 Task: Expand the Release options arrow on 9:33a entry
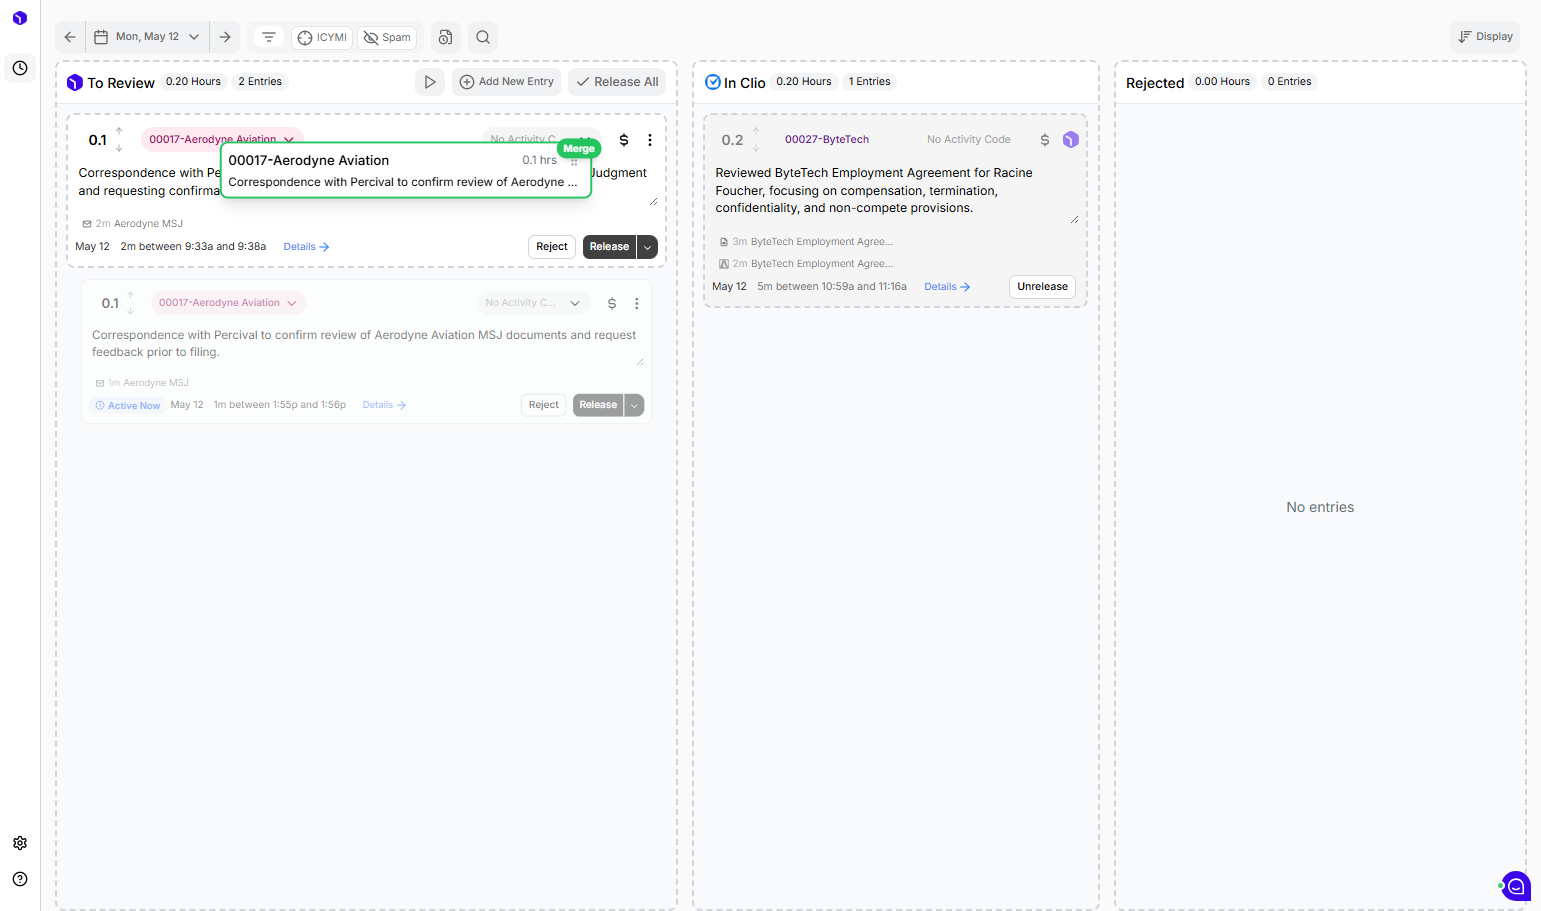[648, 247]
